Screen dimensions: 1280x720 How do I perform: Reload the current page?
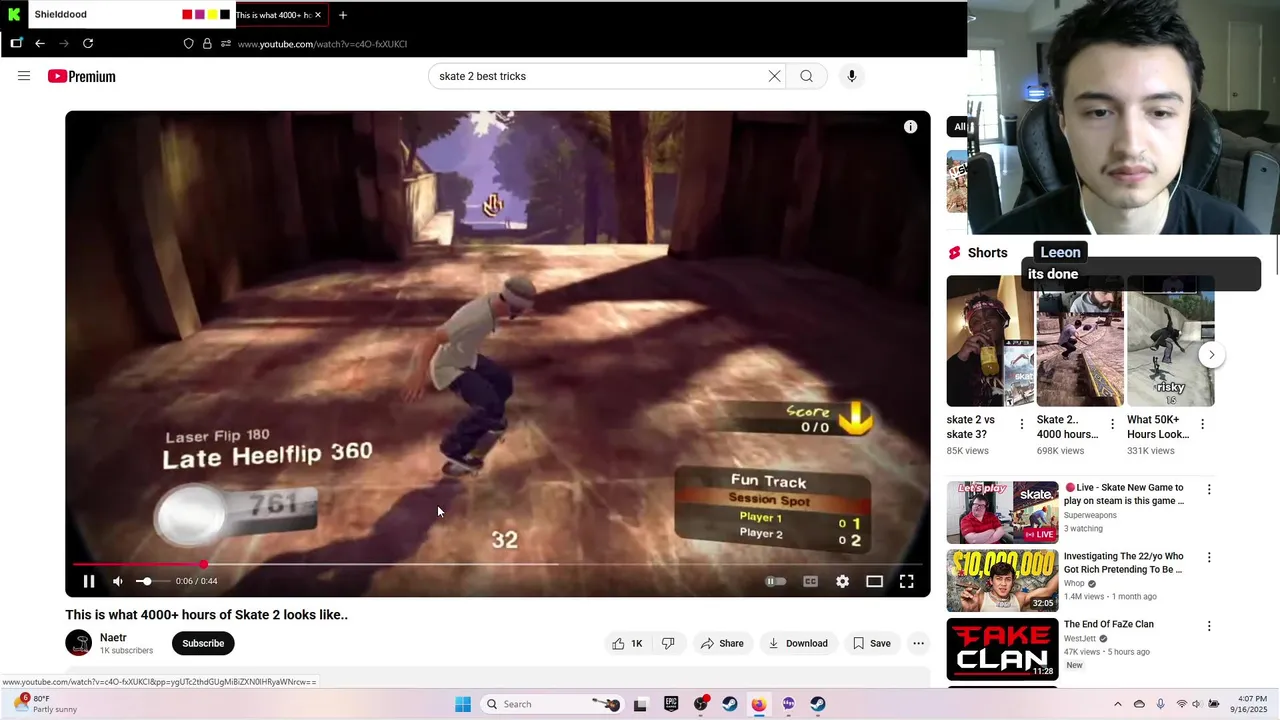click(88, 43)
